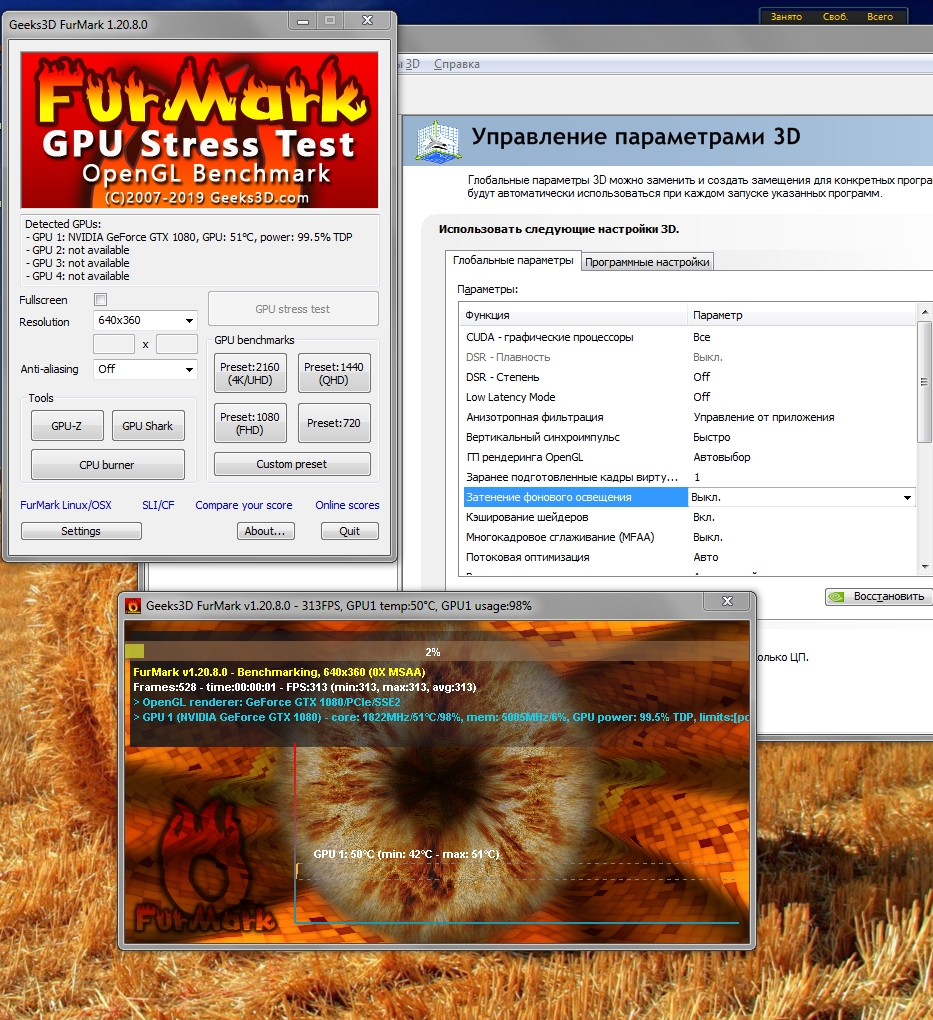Open the SLI/CF link
This screenshot has height=1020, width=933.
tap(158, 505)
